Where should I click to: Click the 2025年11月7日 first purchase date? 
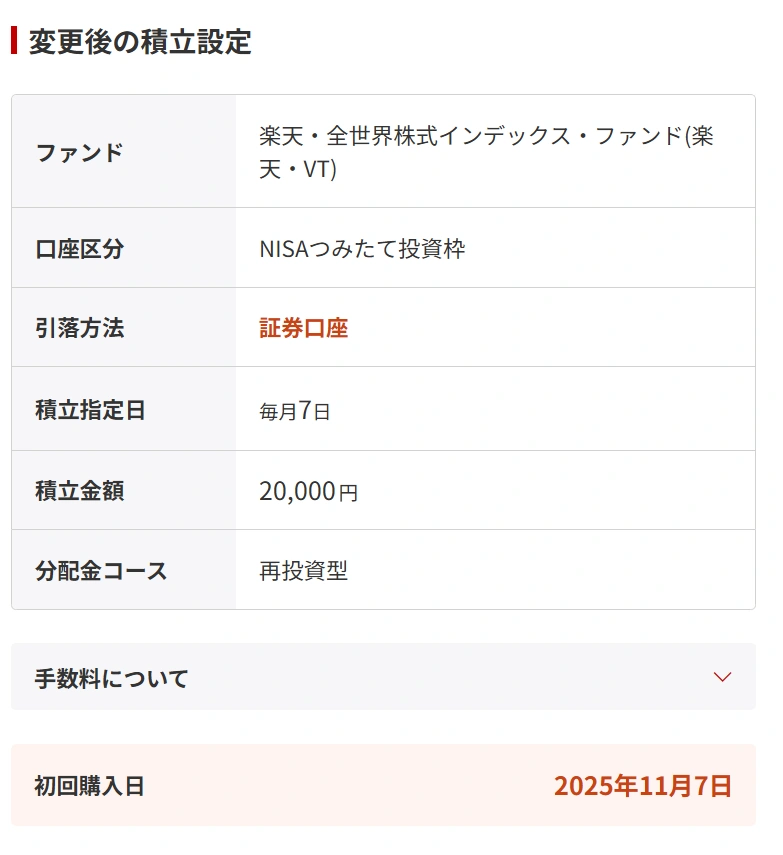pyautogui.click(x=642, y=786)
